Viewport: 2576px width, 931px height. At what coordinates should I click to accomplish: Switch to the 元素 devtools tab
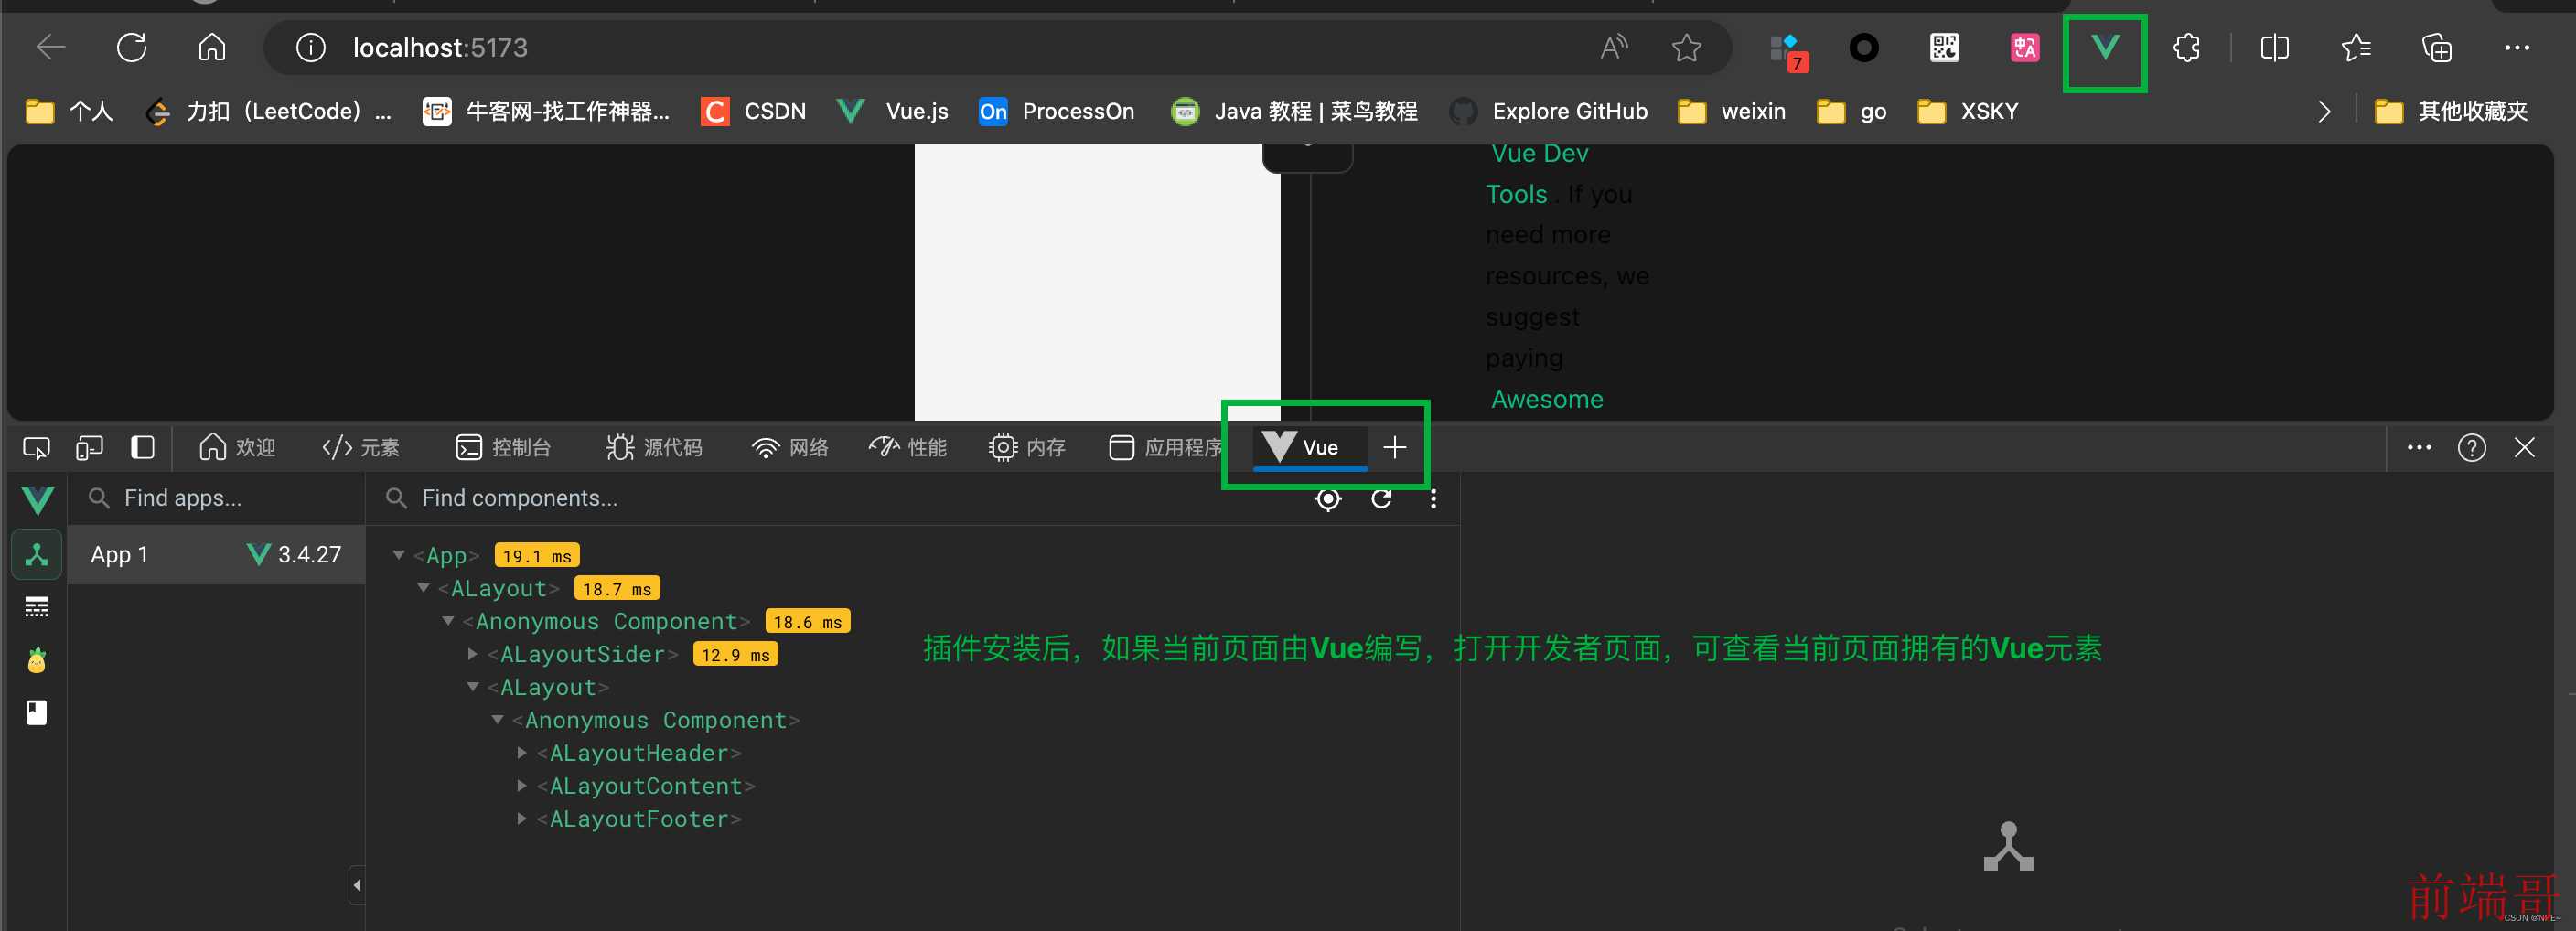click(x=360, y=447)
